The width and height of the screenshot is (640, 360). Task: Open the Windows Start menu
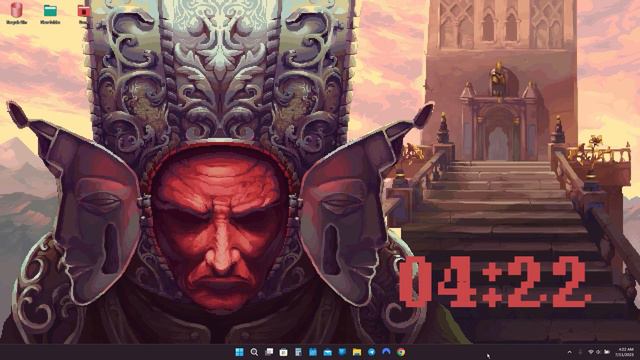[240, 352]
